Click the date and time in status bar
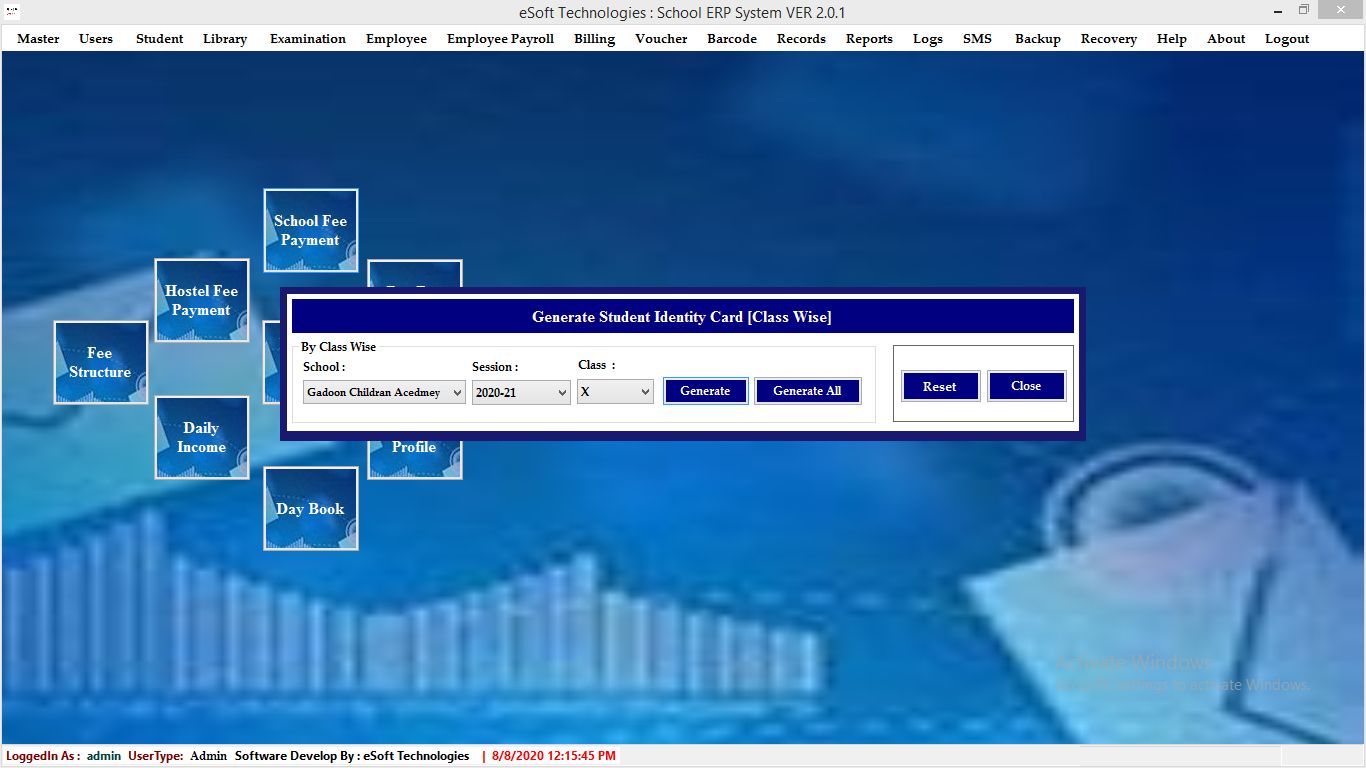1366x768 pixels. (x=553, y=756)
